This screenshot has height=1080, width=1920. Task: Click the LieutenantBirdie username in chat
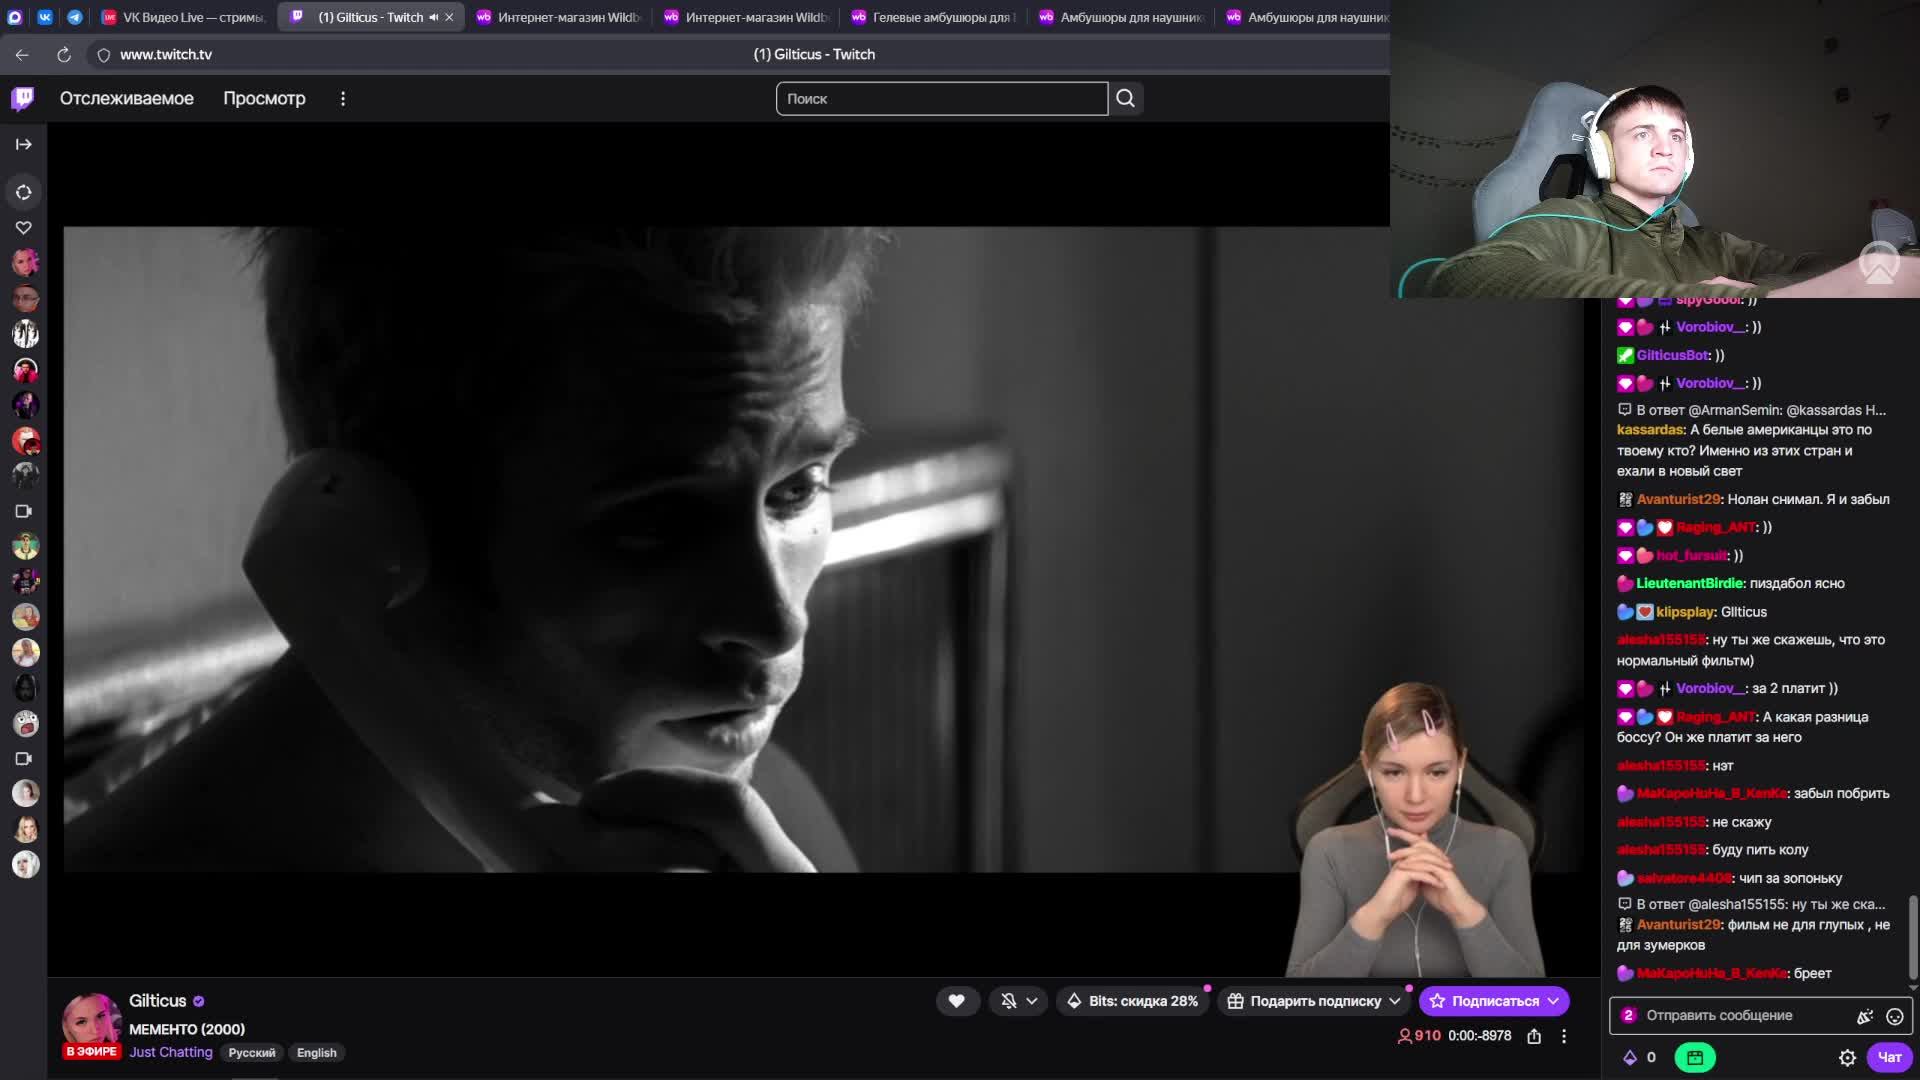1689,583
